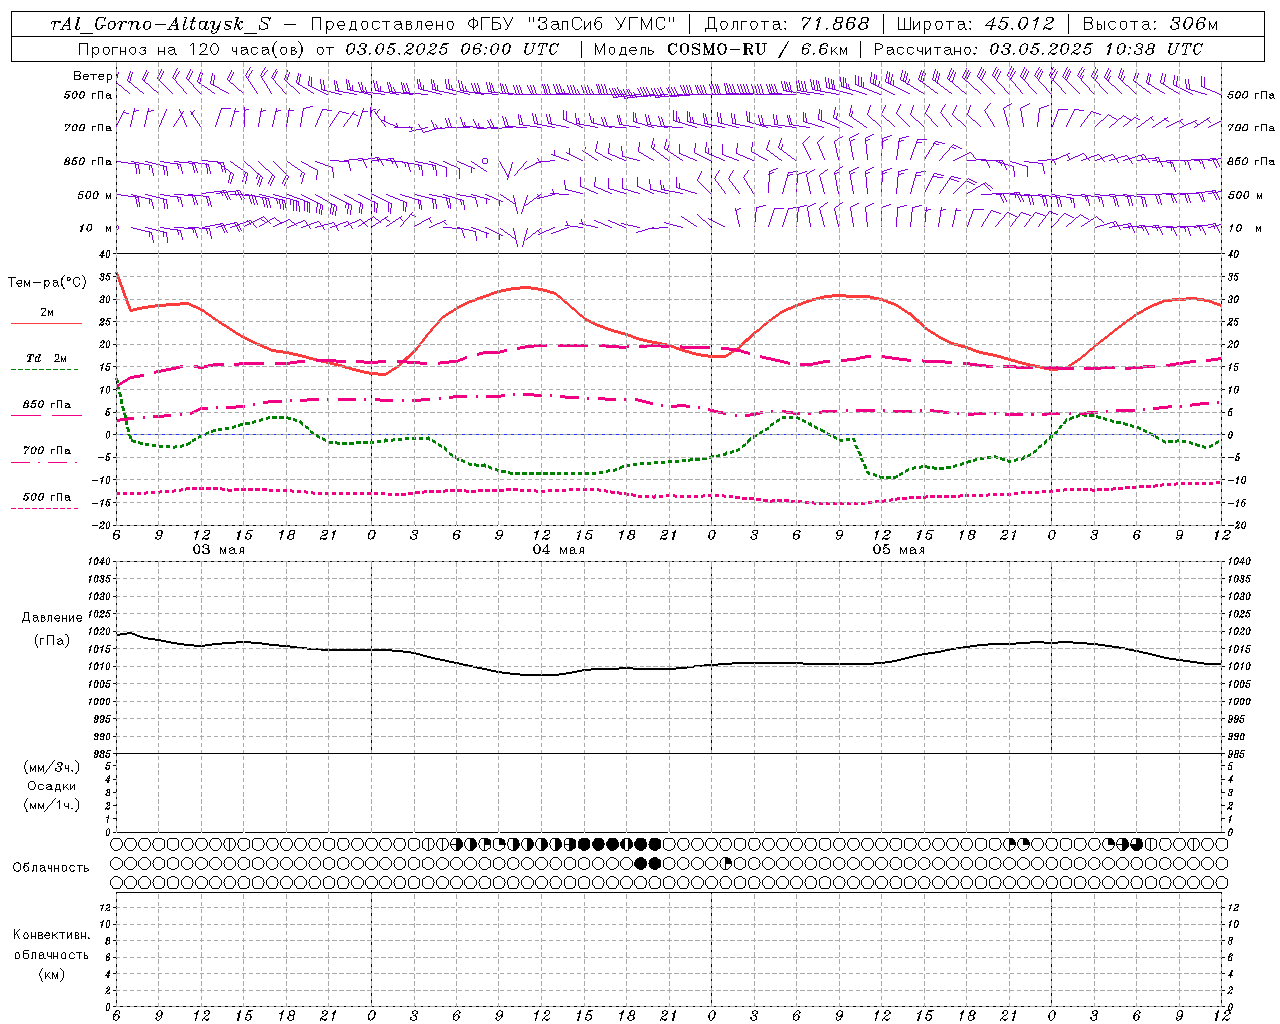Click the Модель COSMO-RU / 6.6км label
Screen dimensions: 1280x1024
tap(721, 49)
